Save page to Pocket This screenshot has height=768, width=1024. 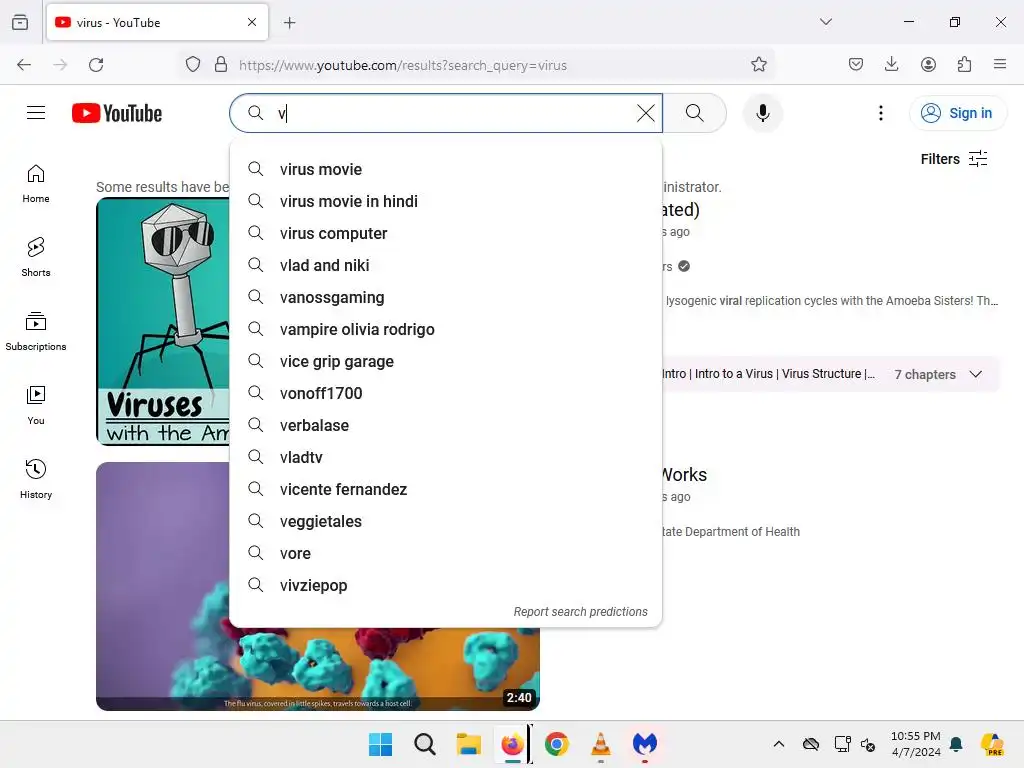(856, 64)
